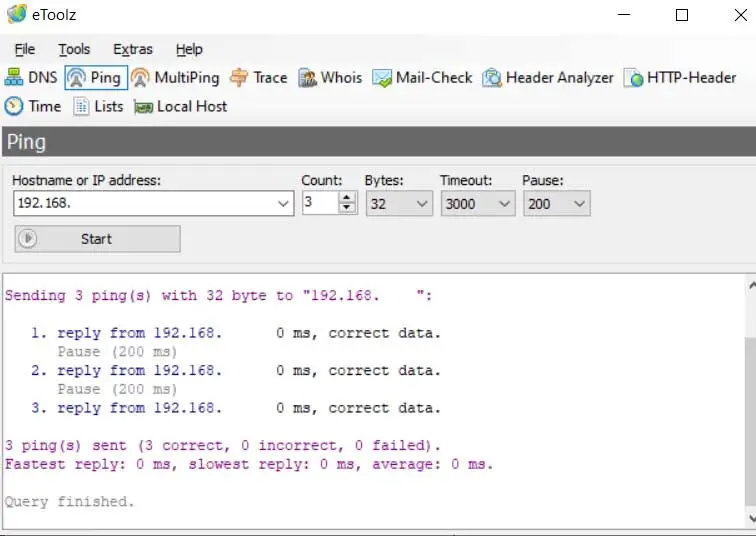
Task: Click the 'Query finished.' text
Action: [x=69, y=501]
